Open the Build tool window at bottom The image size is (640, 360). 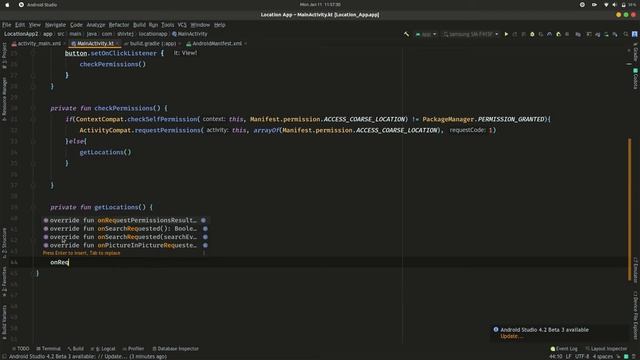click(x=76, y=349)
